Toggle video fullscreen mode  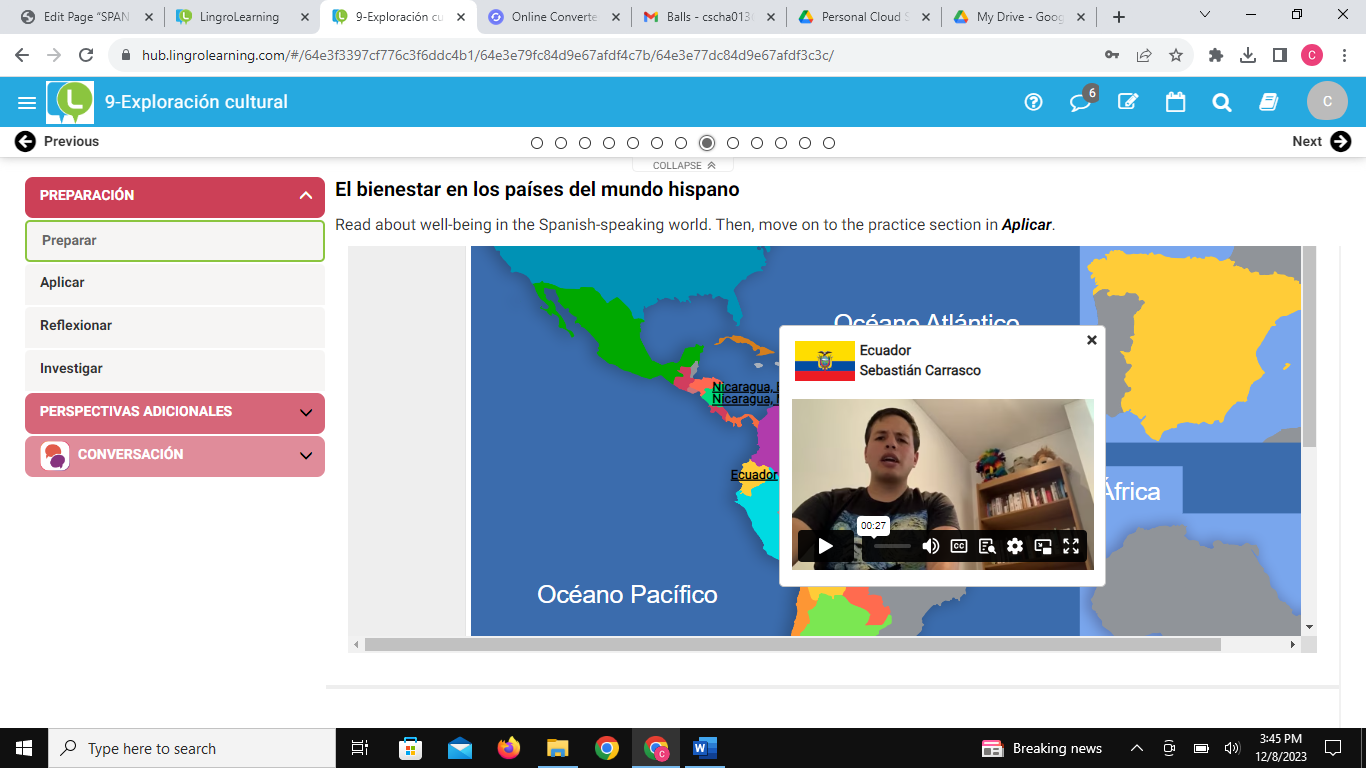click(1071, 546)
